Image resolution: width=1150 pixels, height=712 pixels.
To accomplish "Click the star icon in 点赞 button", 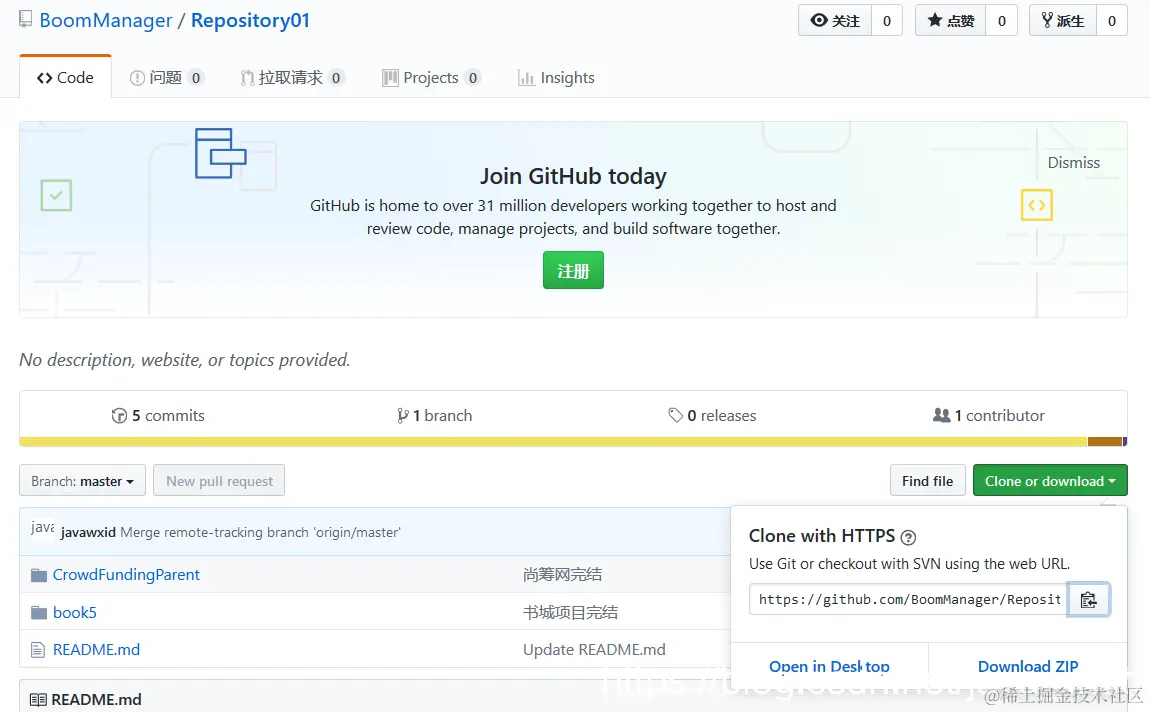I will (x=934, y=20).
